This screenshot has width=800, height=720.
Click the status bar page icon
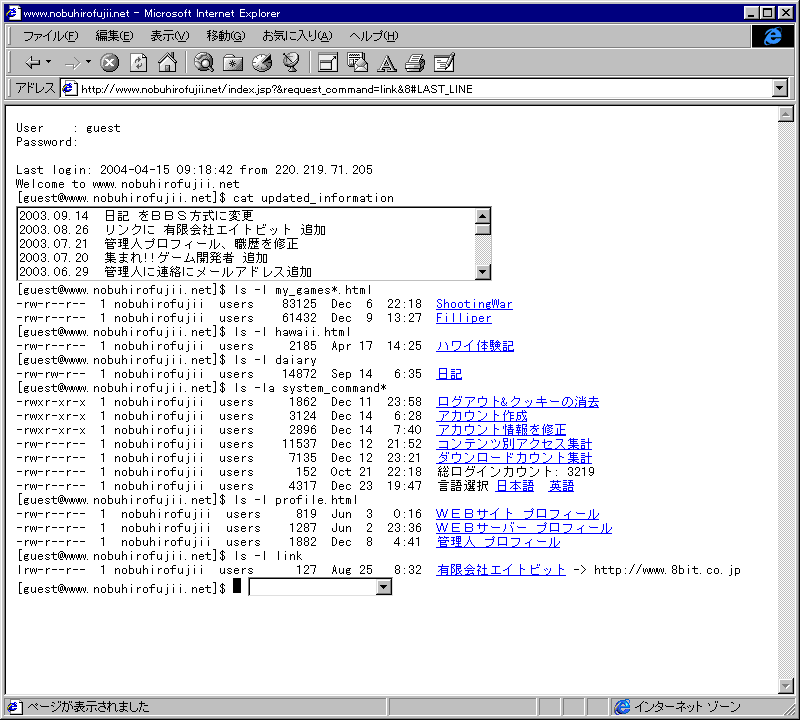[14, 707]
